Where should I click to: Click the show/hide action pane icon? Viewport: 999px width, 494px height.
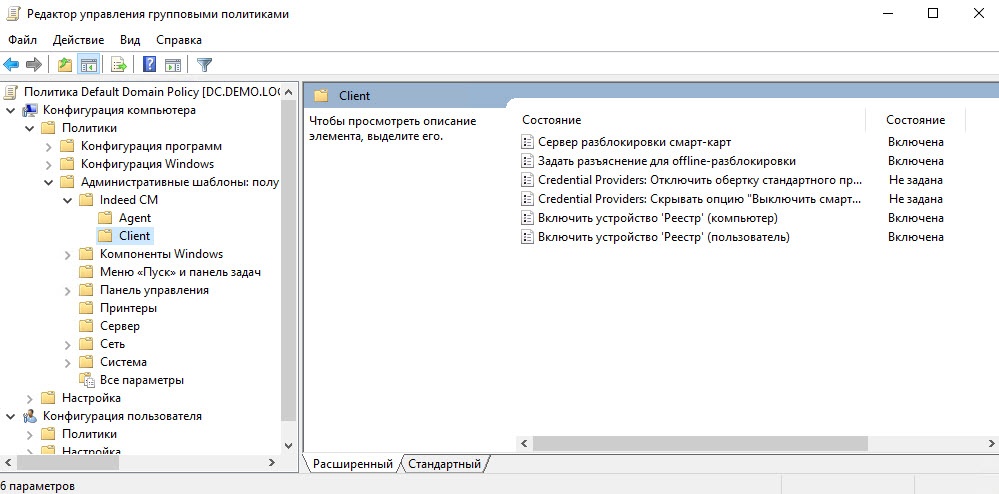point(172,65)
